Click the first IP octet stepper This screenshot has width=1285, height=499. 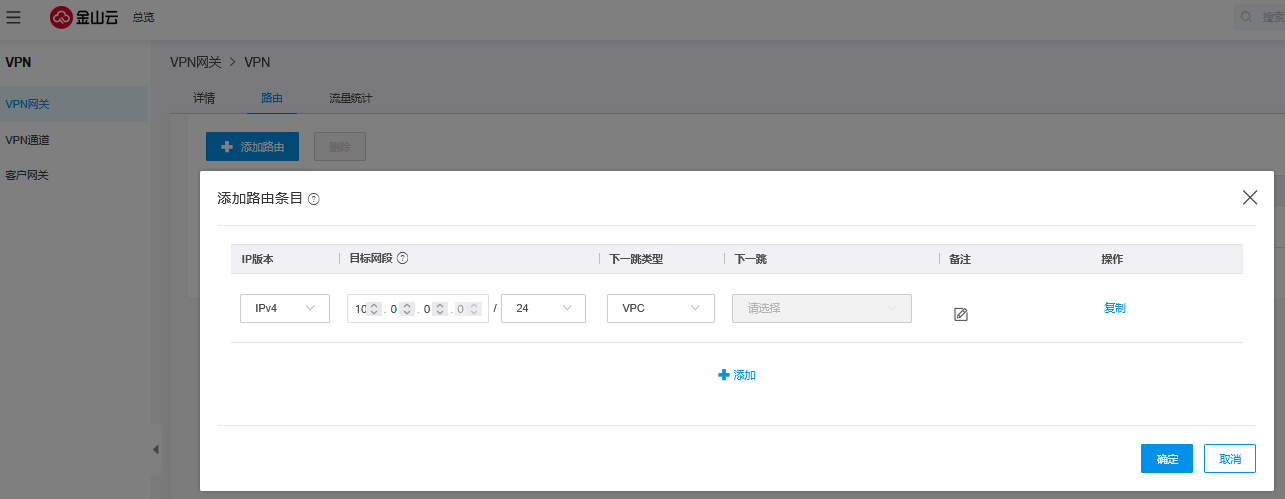[x=374, y=309]
